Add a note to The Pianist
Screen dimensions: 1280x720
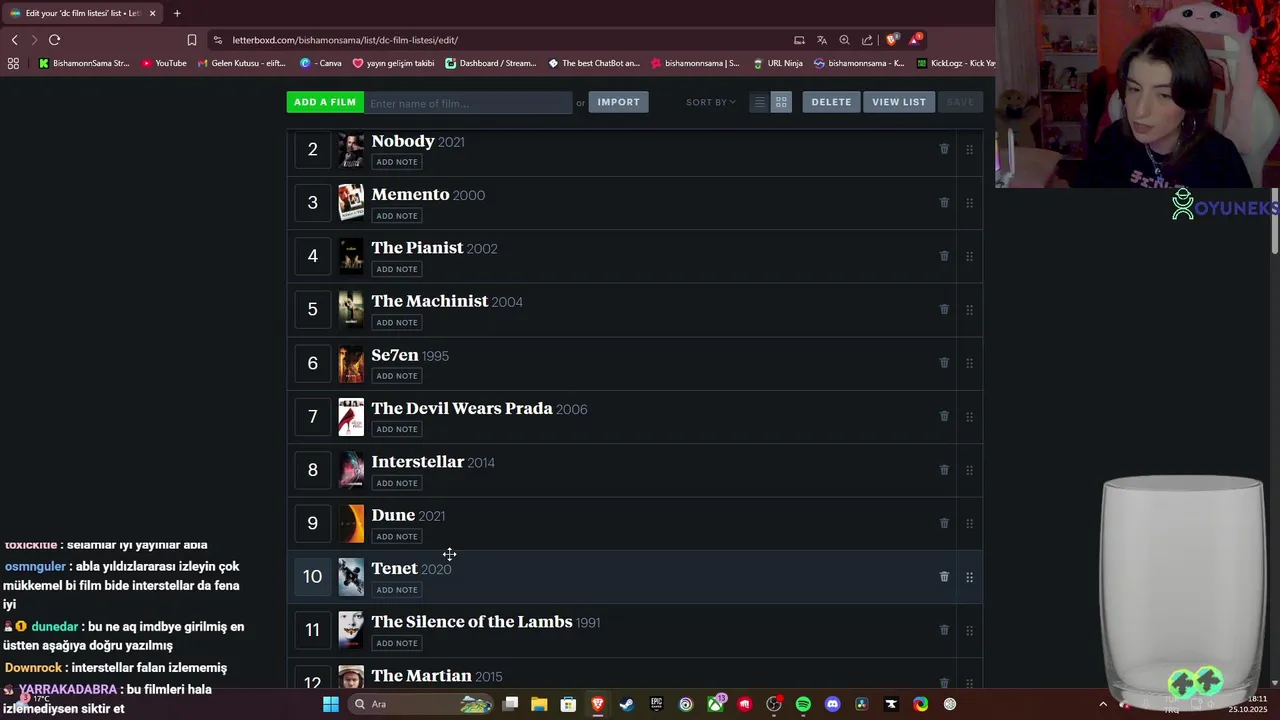(397, 269)
